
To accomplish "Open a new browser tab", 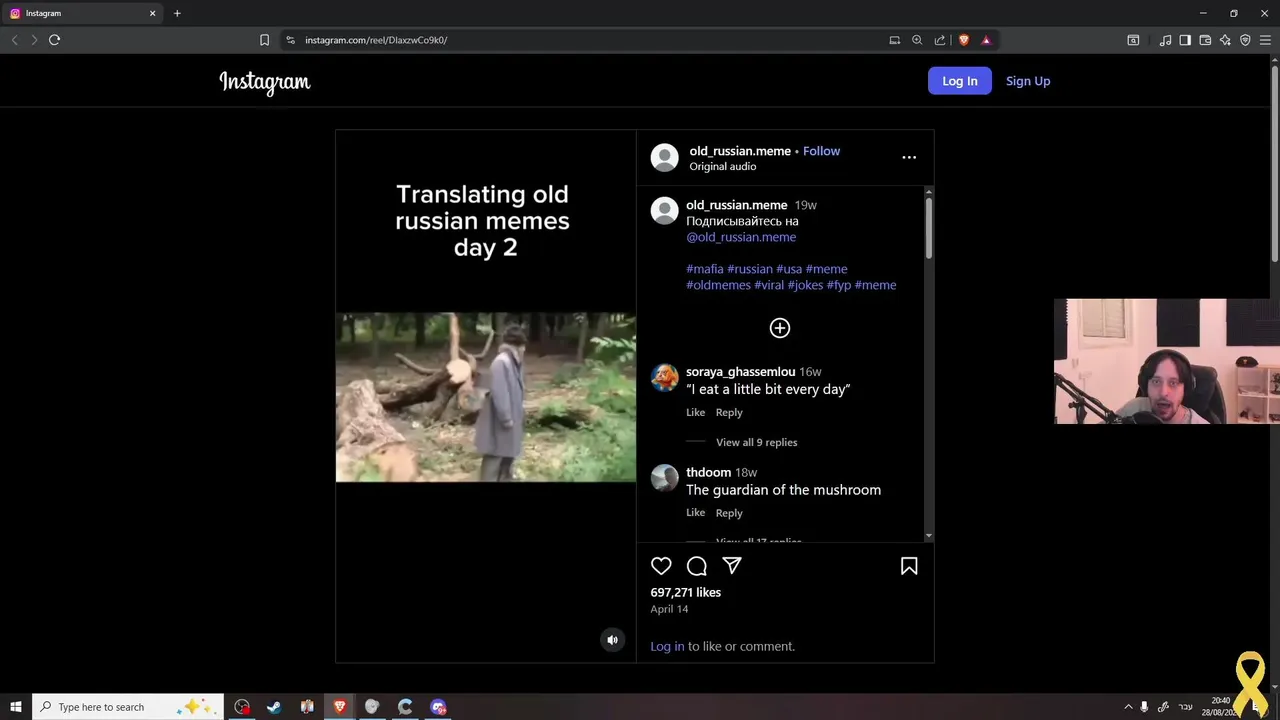I will point(177,13).
